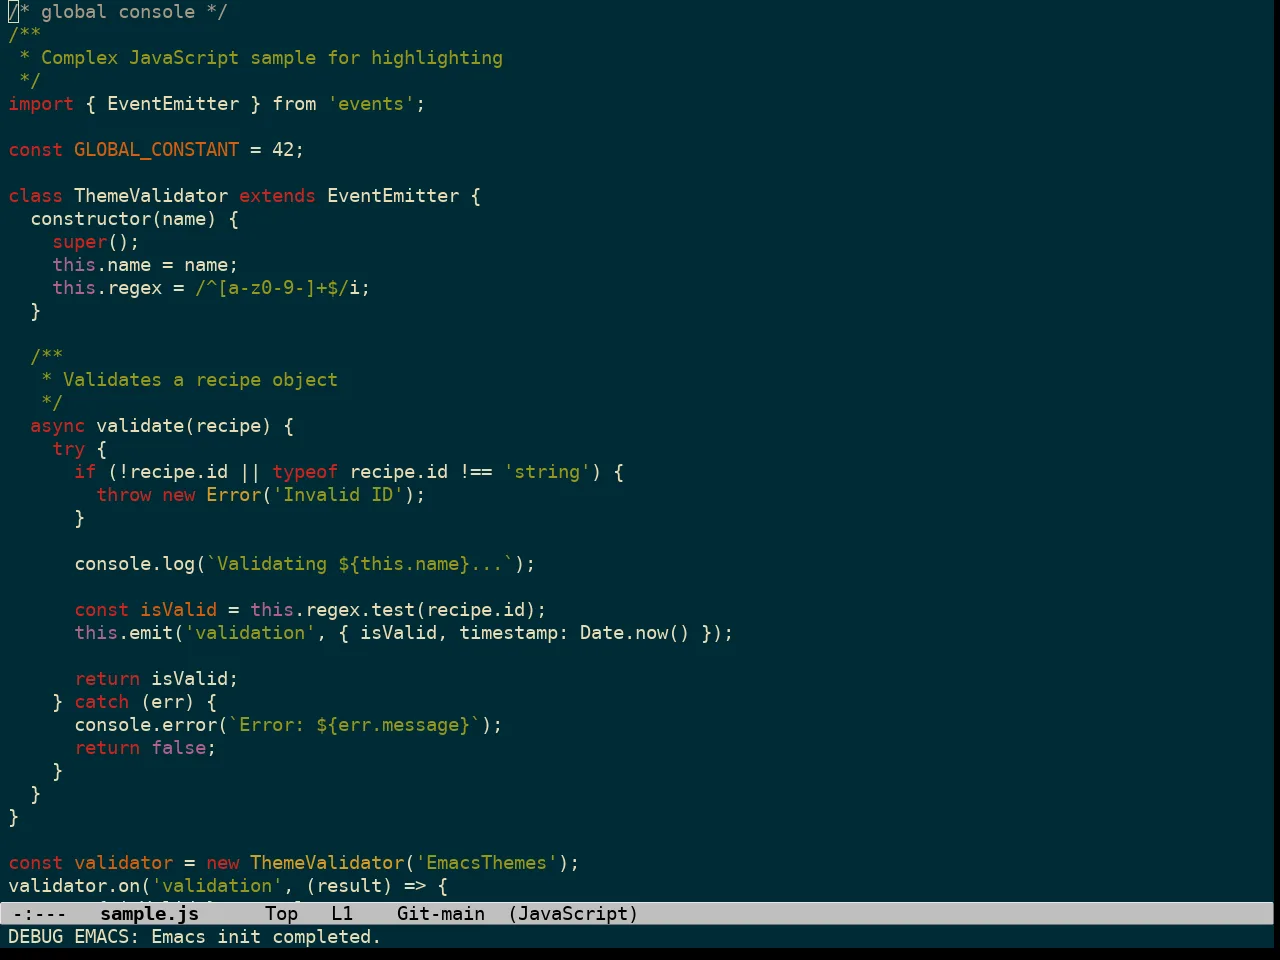Screen dimensions: 1280x960
Task: Click the 'extends' keyword
Action: 277,196
